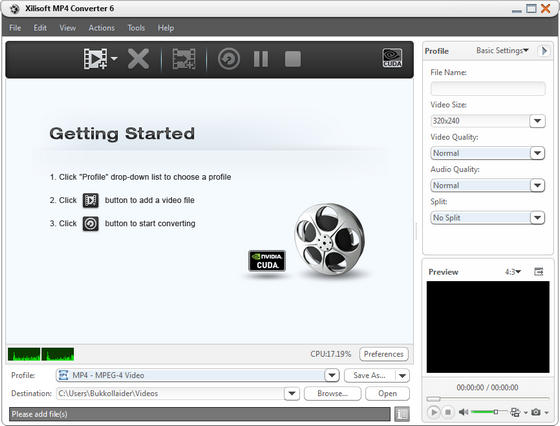Screen dimensions: 560x426
Task: Expand the Video Size dropdown
Action: (537, 121)
